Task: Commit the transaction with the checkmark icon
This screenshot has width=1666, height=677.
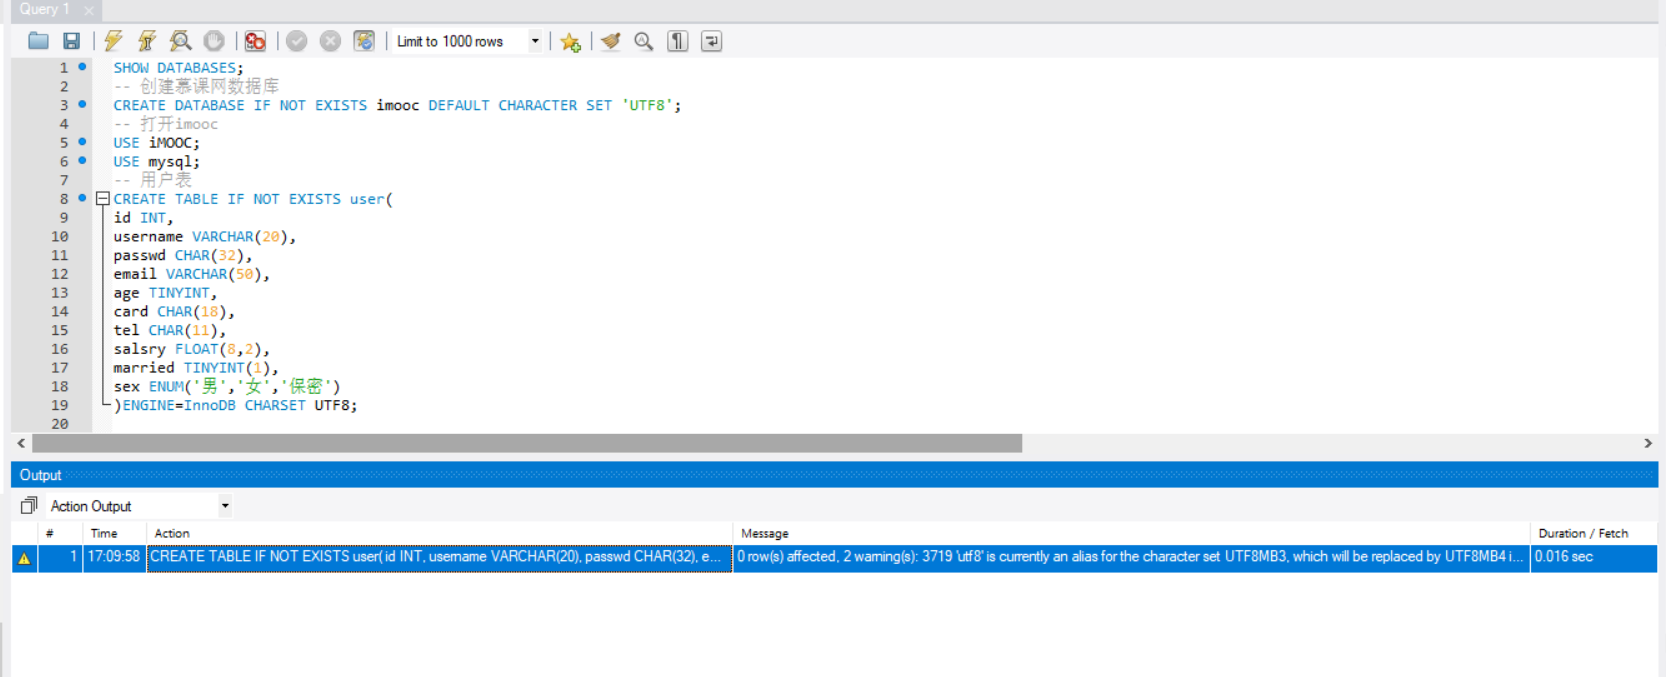Action: tap(297, 41)
